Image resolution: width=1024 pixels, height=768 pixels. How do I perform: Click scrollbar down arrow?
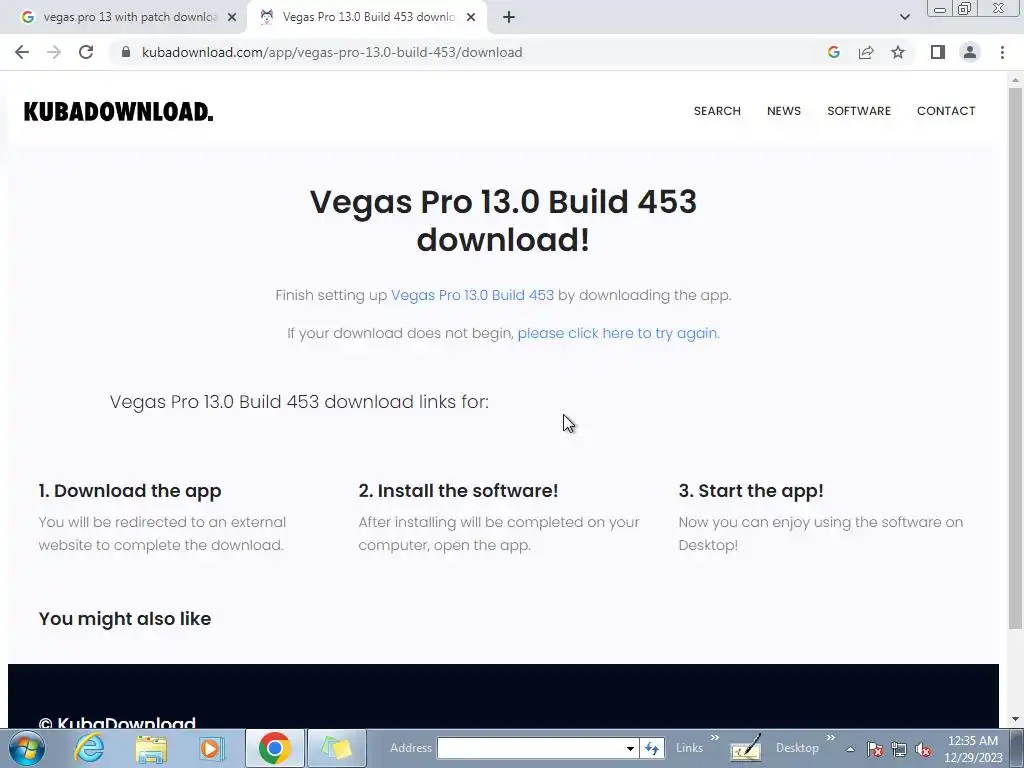pyautogui.click(x=1016, y=720)
